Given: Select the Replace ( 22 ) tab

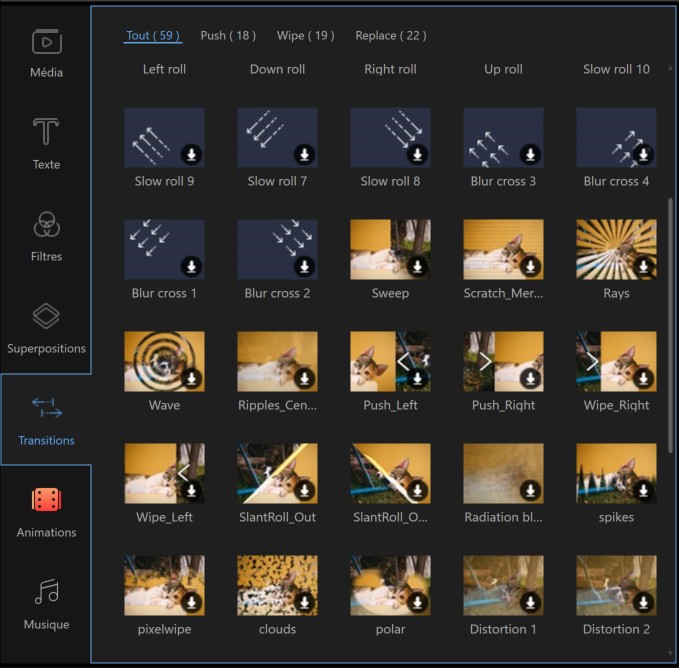Looking at the screenshot, I should coord(390,36).
